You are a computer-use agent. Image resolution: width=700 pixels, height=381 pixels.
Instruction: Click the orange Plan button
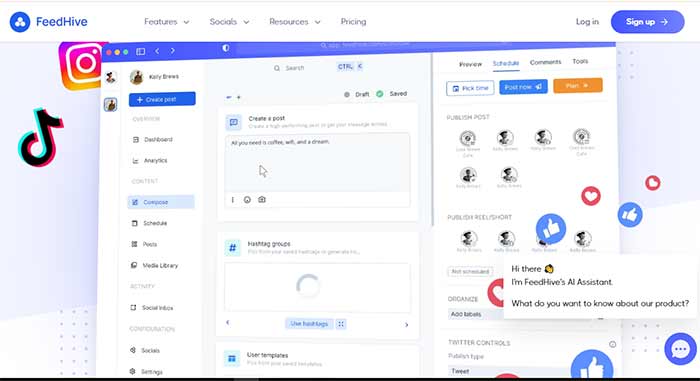tap(578, 85)
